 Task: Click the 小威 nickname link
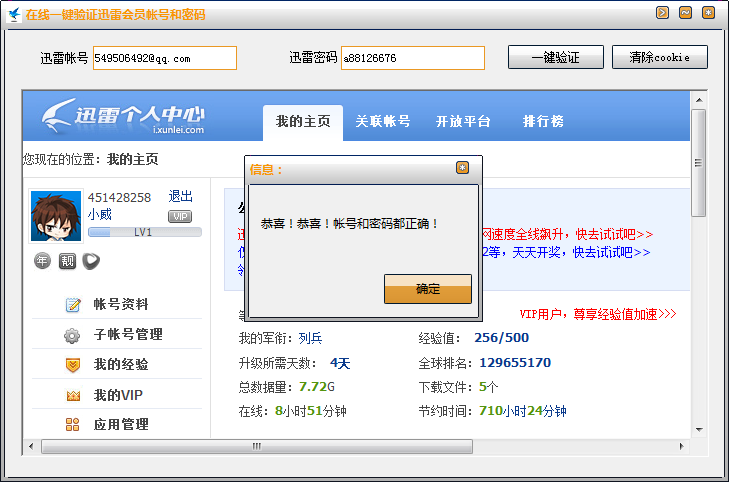click(100, 214)
